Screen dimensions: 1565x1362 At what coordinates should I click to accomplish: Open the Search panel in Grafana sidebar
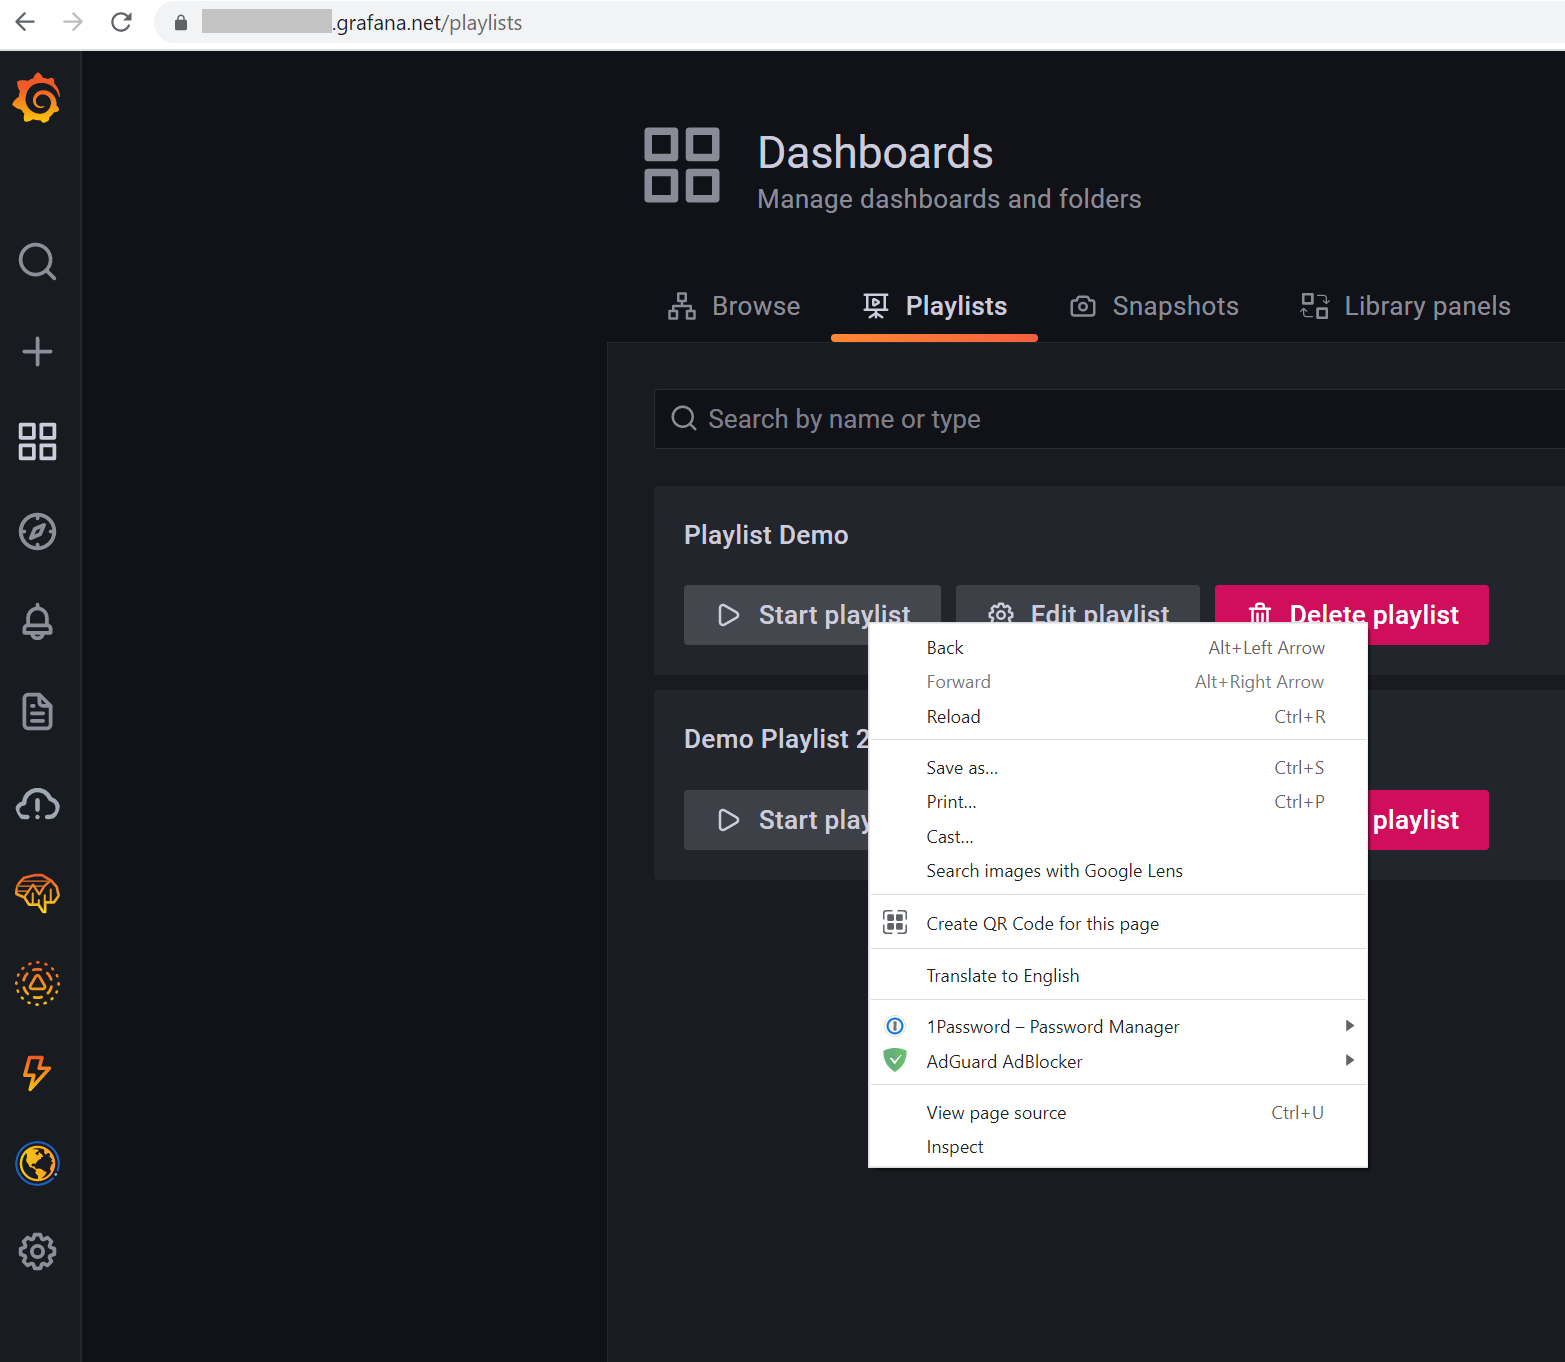[x=37, y=262]
